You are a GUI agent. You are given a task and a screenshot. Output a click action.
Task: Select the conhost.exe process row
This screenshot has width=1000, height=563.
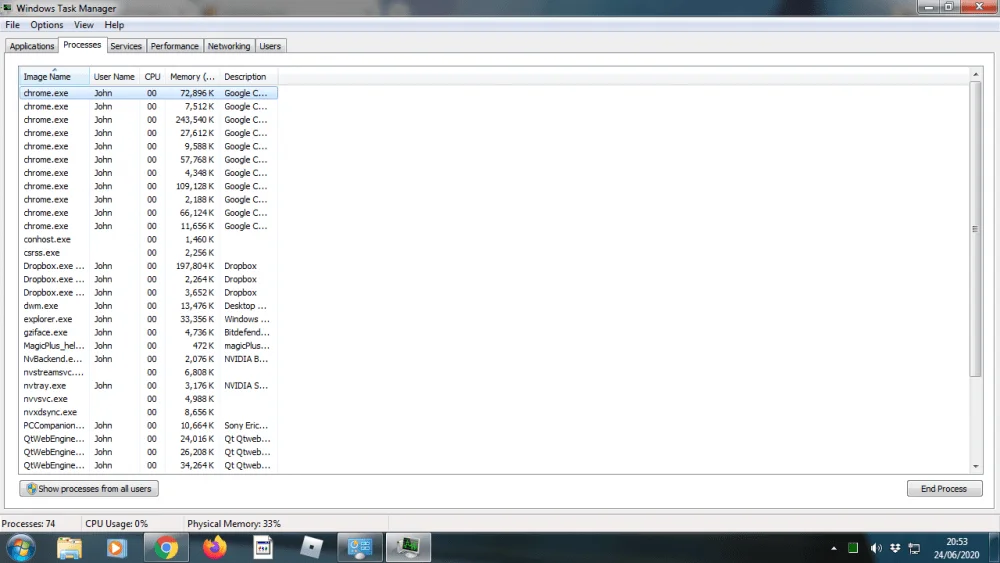click(x=148, y=240)
